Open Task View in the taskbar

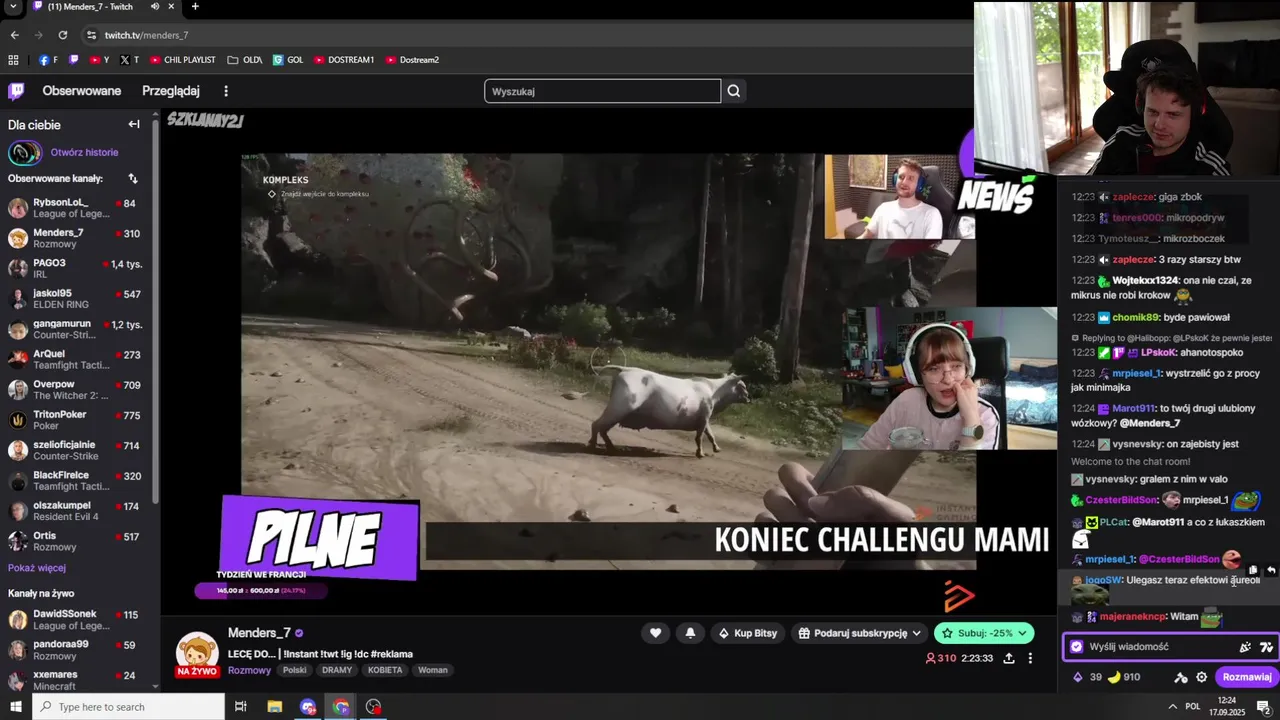(241, 707)
